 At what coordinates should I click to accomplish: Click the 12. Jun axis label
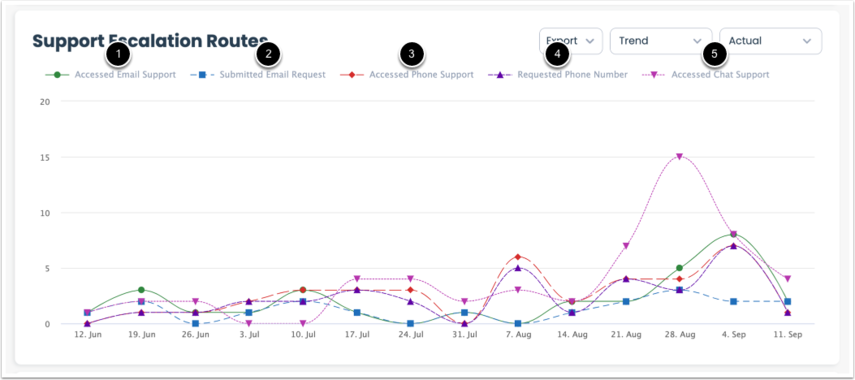point(88,335)
